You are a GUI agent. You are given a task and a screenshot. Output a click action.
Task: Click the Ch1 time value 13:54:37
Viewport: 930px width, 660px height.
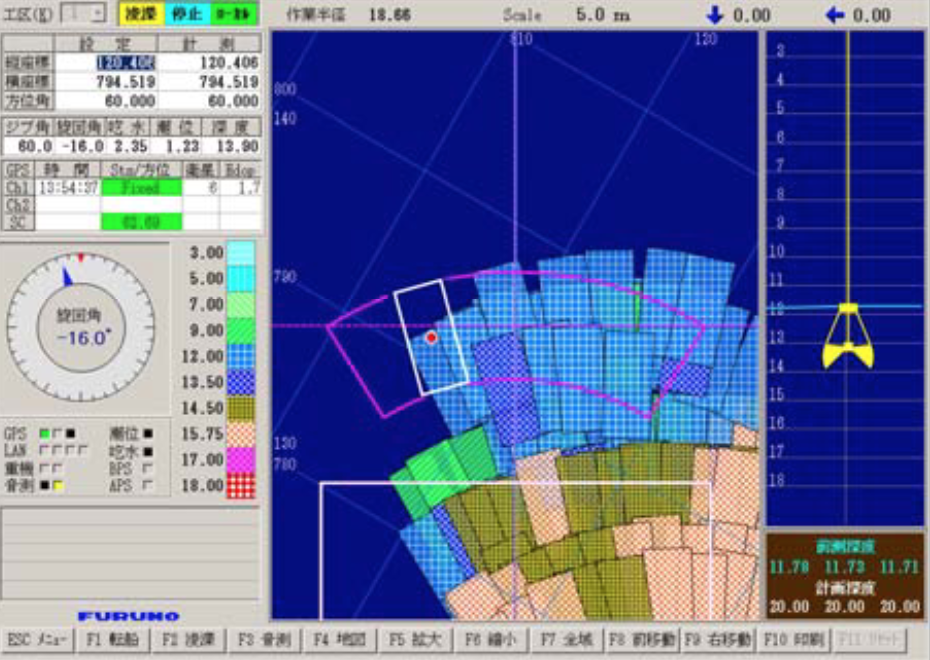tap(68, 188)
